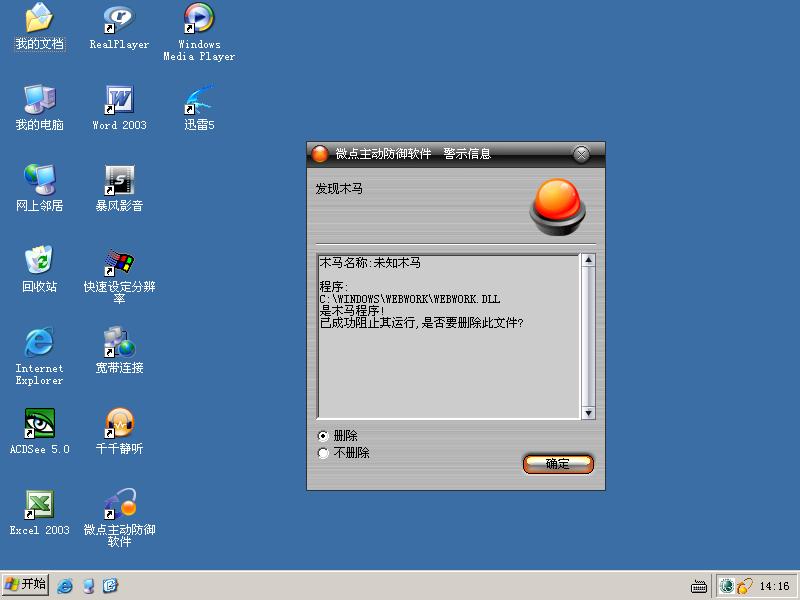This screenshot has height=600, width=800.
Task: Click the green globe system tray icon
Action: pyautogui.click(x=727, y=586)
